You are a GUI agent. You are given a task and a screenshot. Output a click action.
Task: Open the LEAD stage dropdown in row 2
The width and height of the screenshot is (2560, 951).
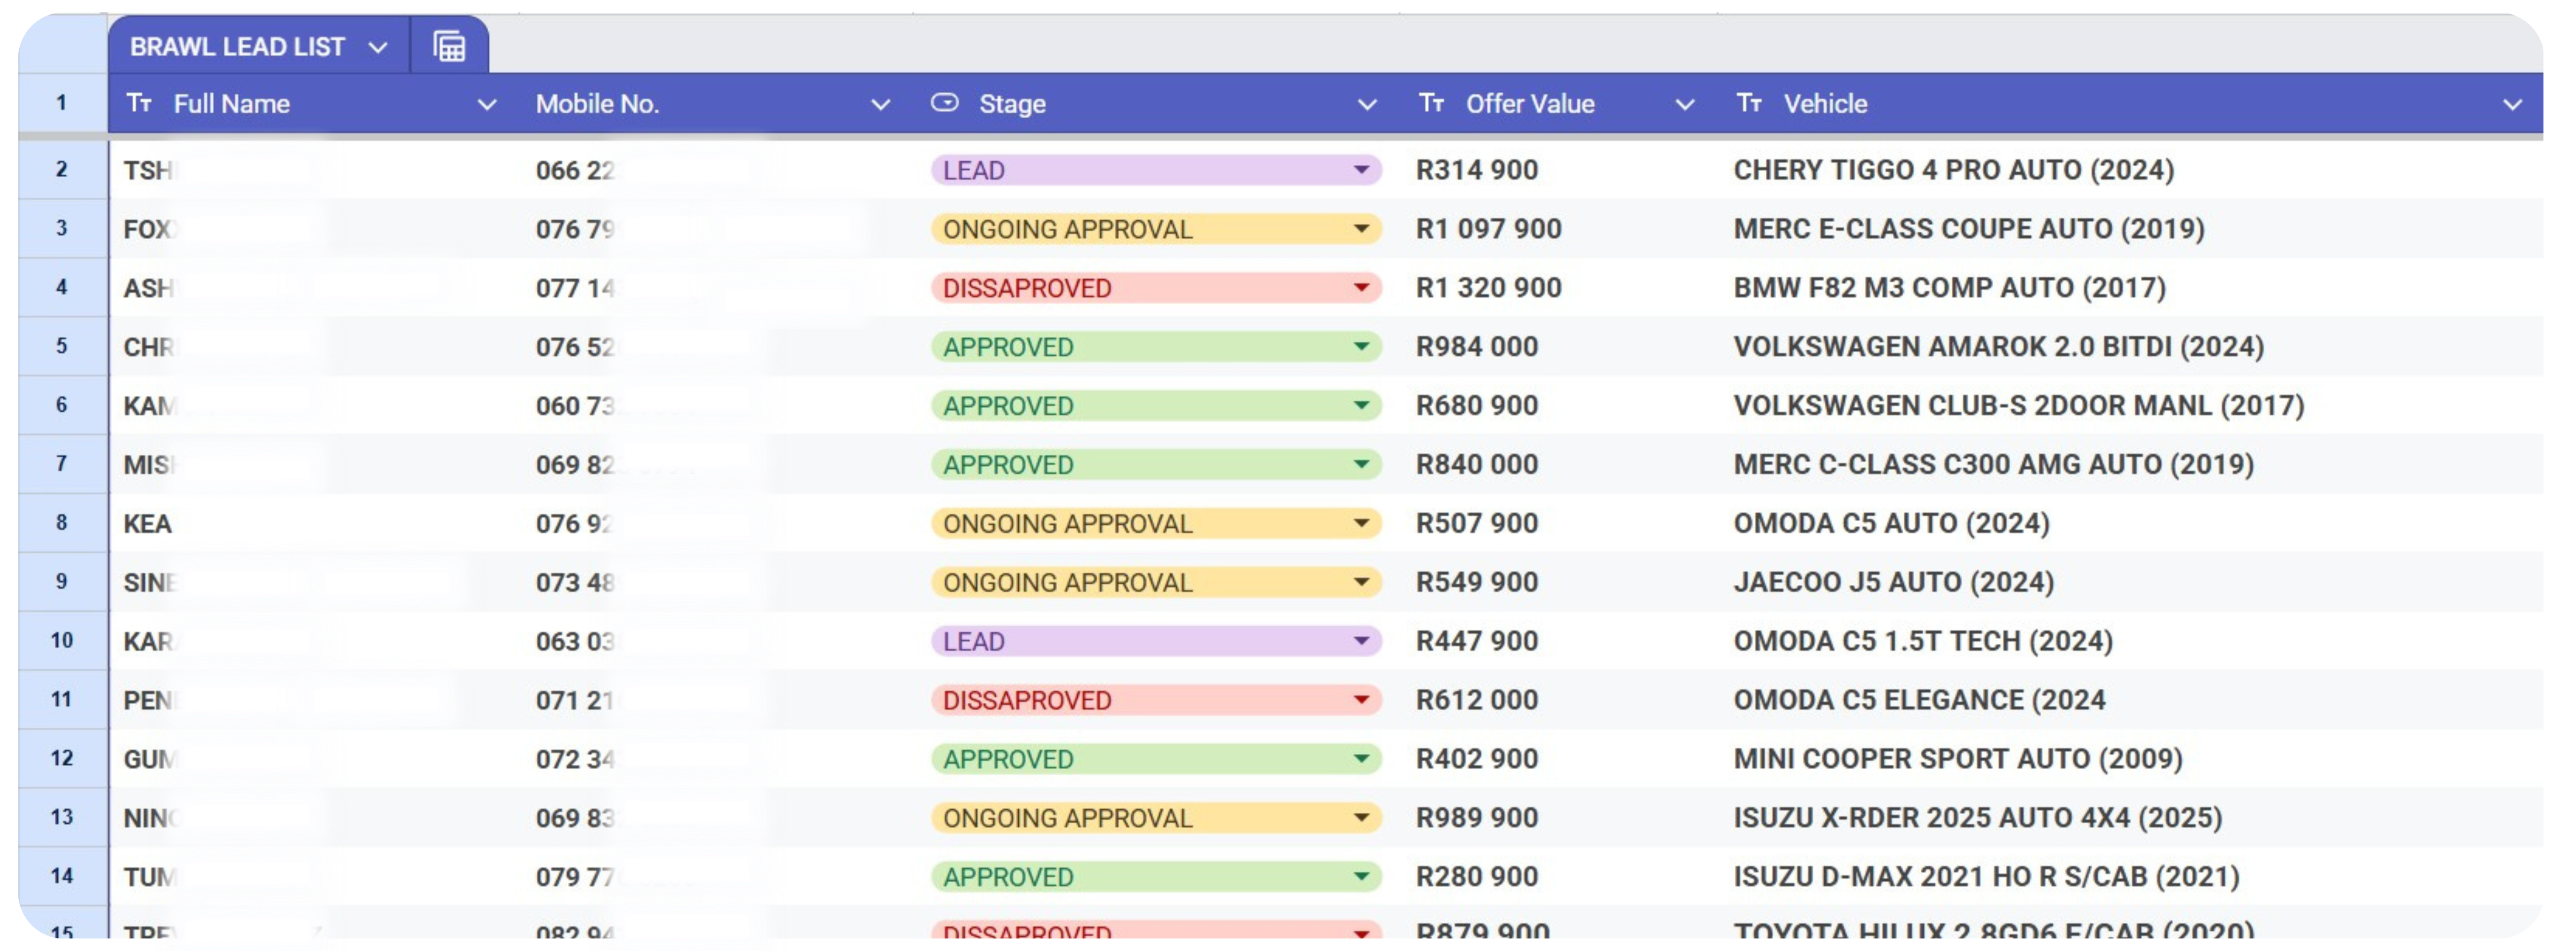pyautogui.click(x=1361, y=170)
